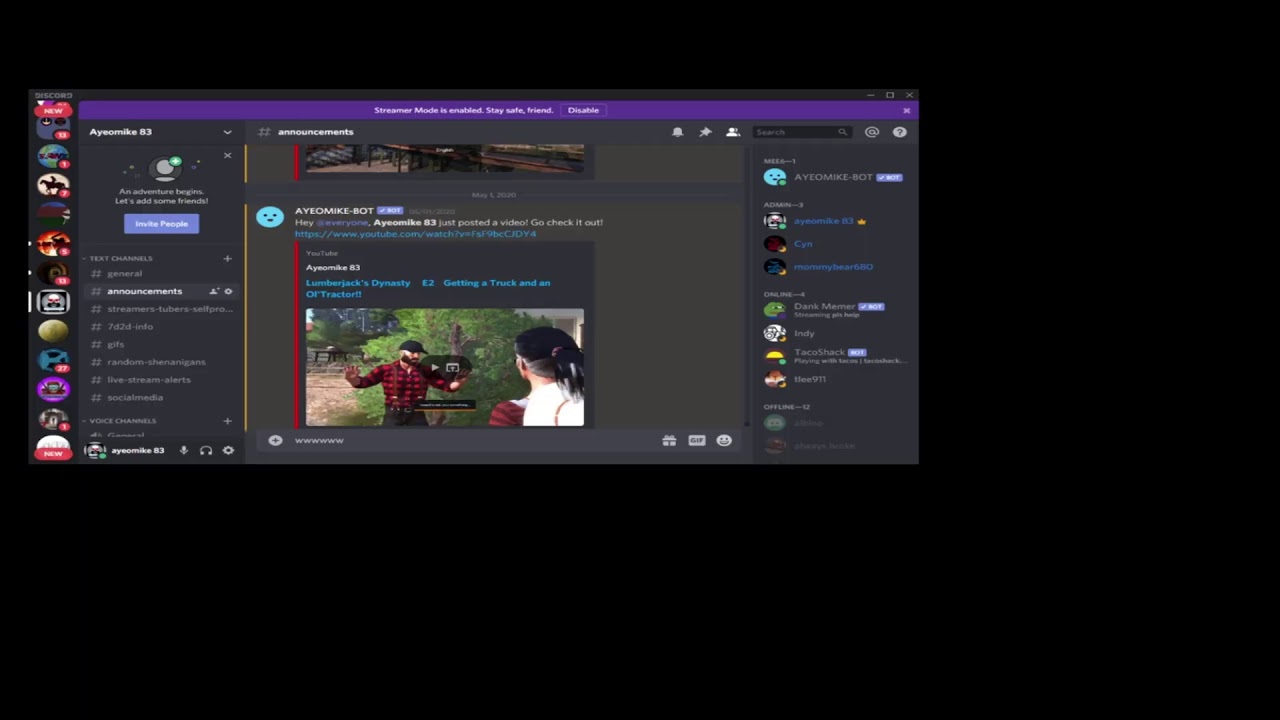This screenshot has width=1280, height=720.
Task: Open pinned messages pin icon
Action: point(705,132)
